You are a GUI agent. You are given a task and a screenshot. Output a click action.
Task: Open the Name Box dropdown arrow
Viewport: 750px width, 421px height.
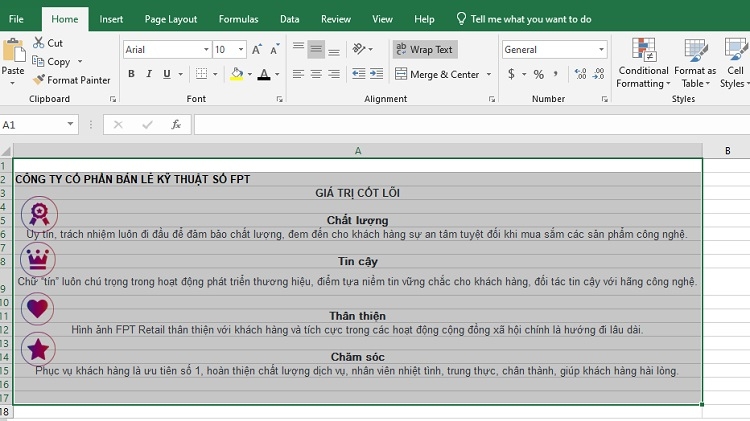tap(70, 124)
